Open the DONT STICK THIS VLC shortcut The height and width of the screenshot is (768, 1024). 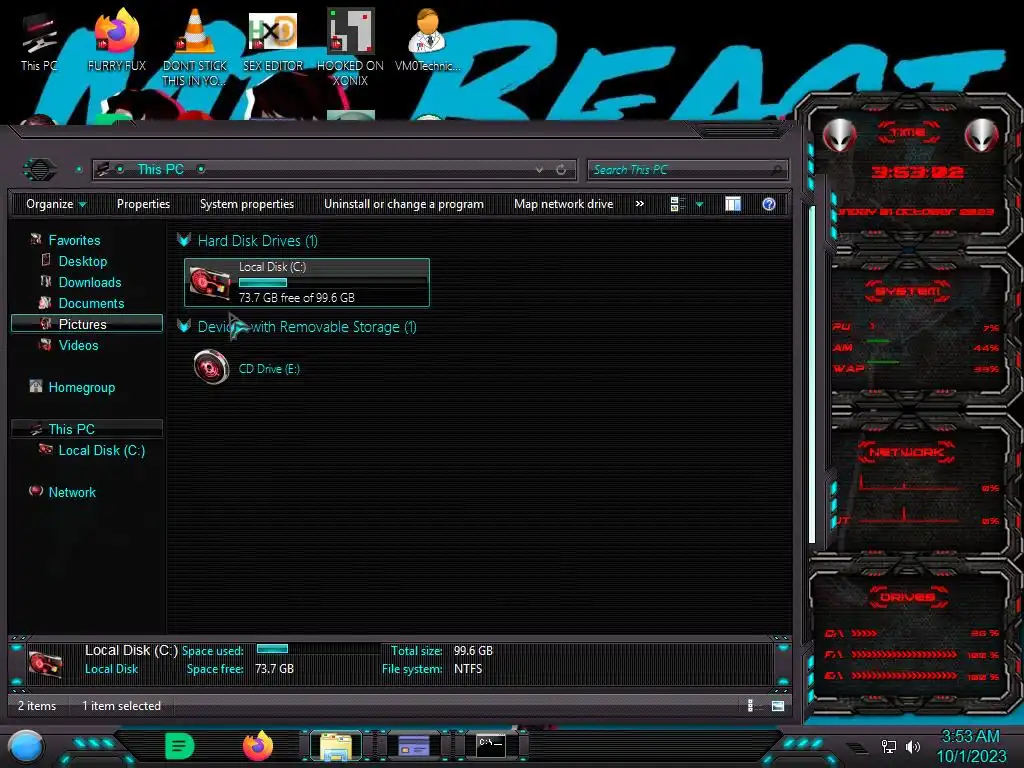[x=195, y=48]
